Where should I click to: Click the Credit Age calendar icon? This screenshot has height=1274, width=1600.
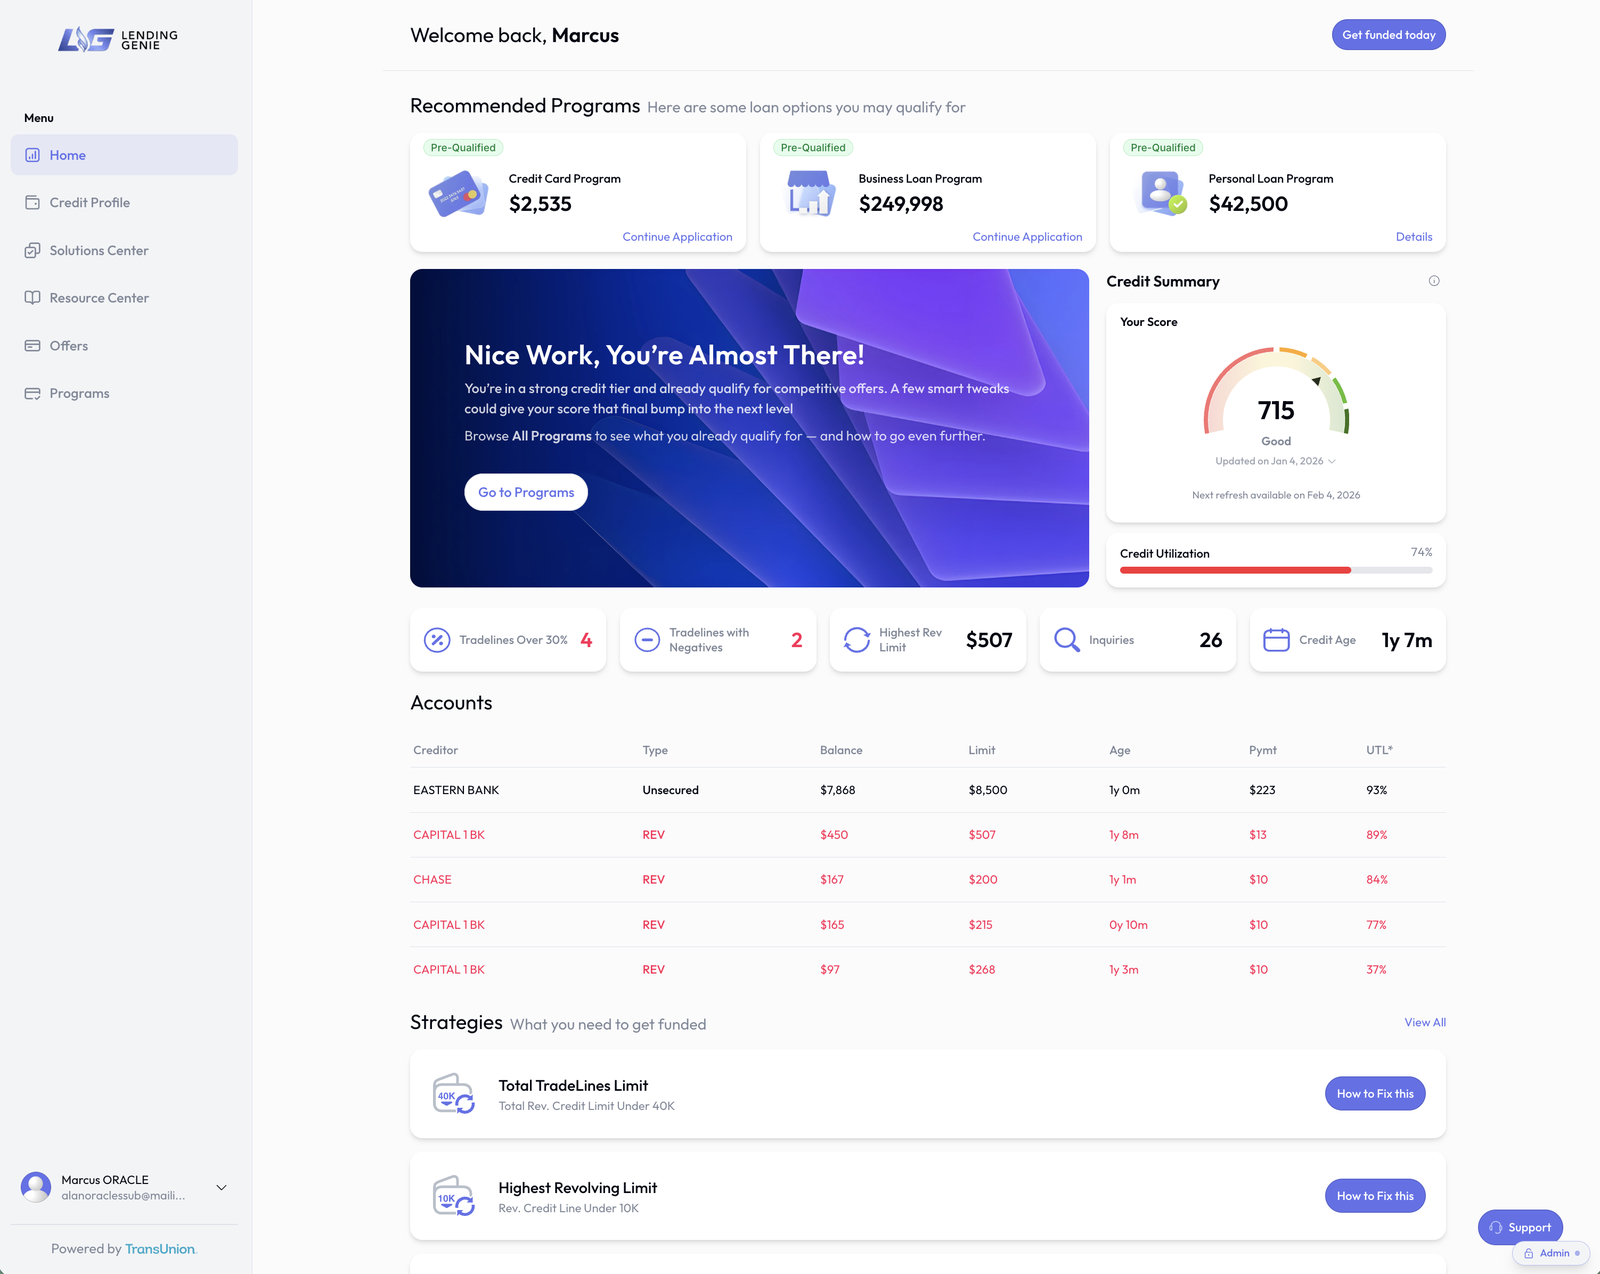[x=1277, y=640]
